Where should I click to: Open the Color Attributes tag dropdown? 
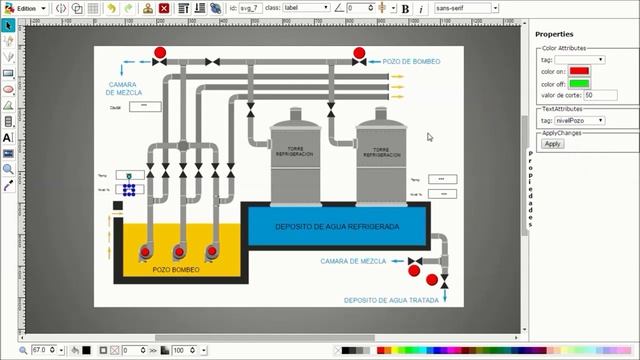pos(580,60)
